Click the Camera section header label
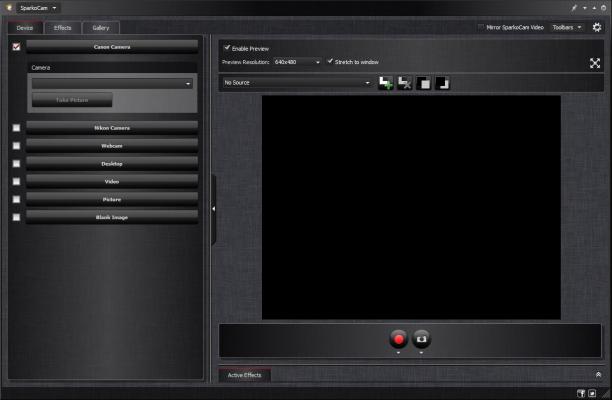This screenshot has height=400, width=612. [x=41, y=68]
